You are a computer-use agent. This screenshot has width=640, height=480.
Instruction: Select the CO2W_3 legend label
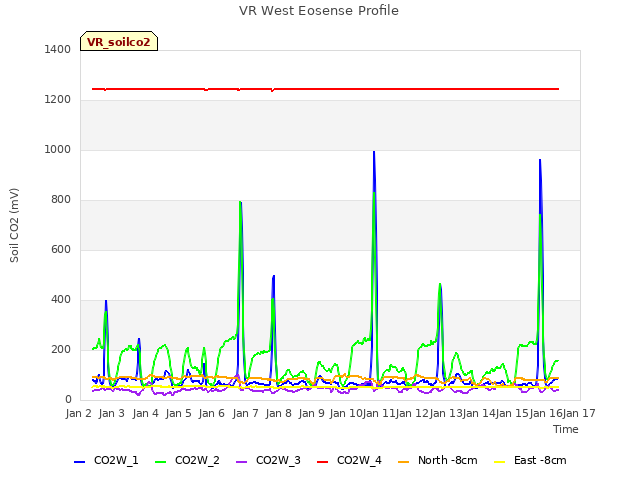pyautogui.click(x=278, y=460)
